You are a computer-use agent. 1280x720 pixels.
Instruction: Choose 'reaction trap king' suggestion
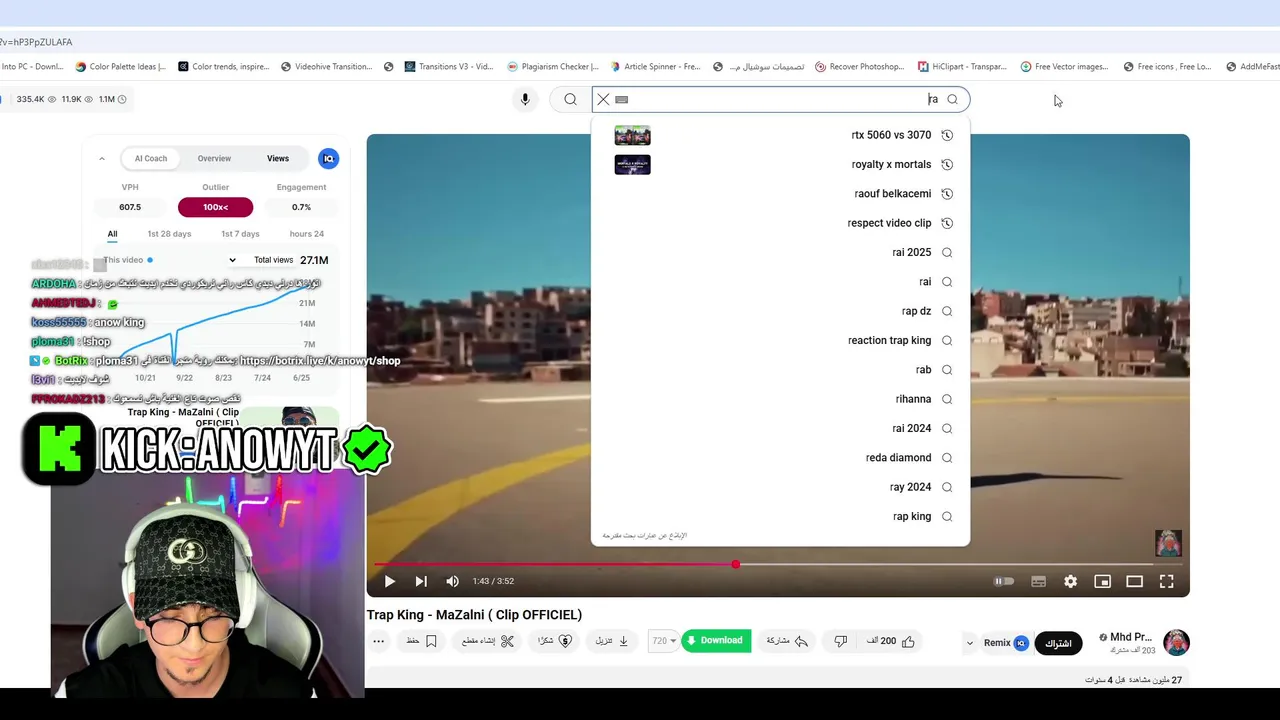tap(781, 340)
